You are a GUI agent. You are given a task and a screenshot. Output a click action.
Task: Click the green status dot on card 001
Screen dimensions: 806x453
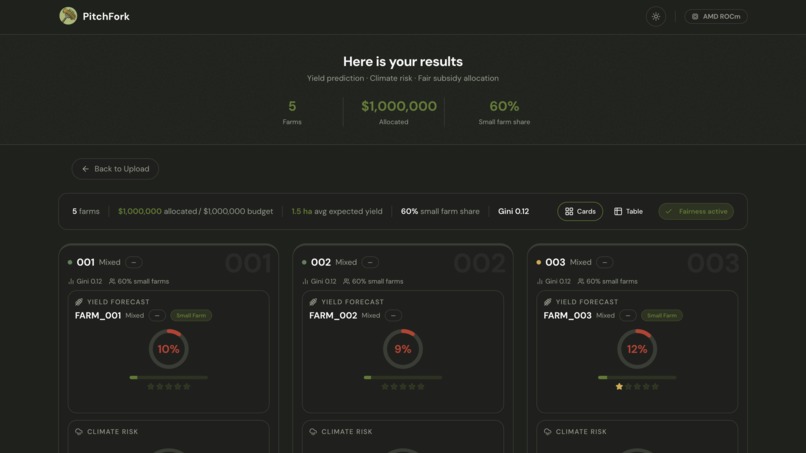click(x=70, y=262)
